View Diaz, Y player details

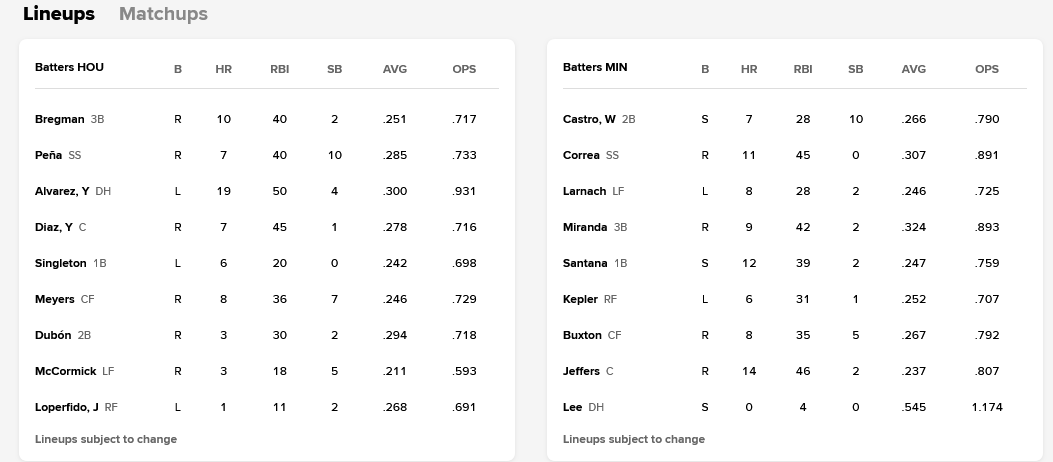[53, 227]
